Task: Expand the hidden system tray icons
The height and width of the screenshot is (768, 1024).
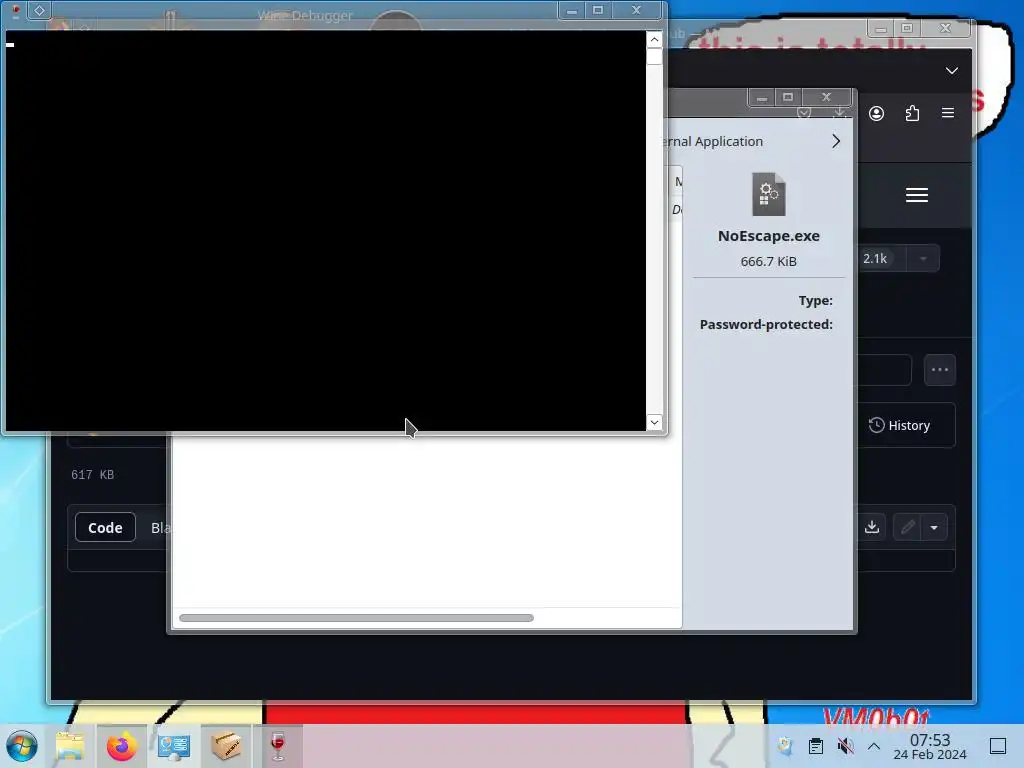Action: [874, 746]
